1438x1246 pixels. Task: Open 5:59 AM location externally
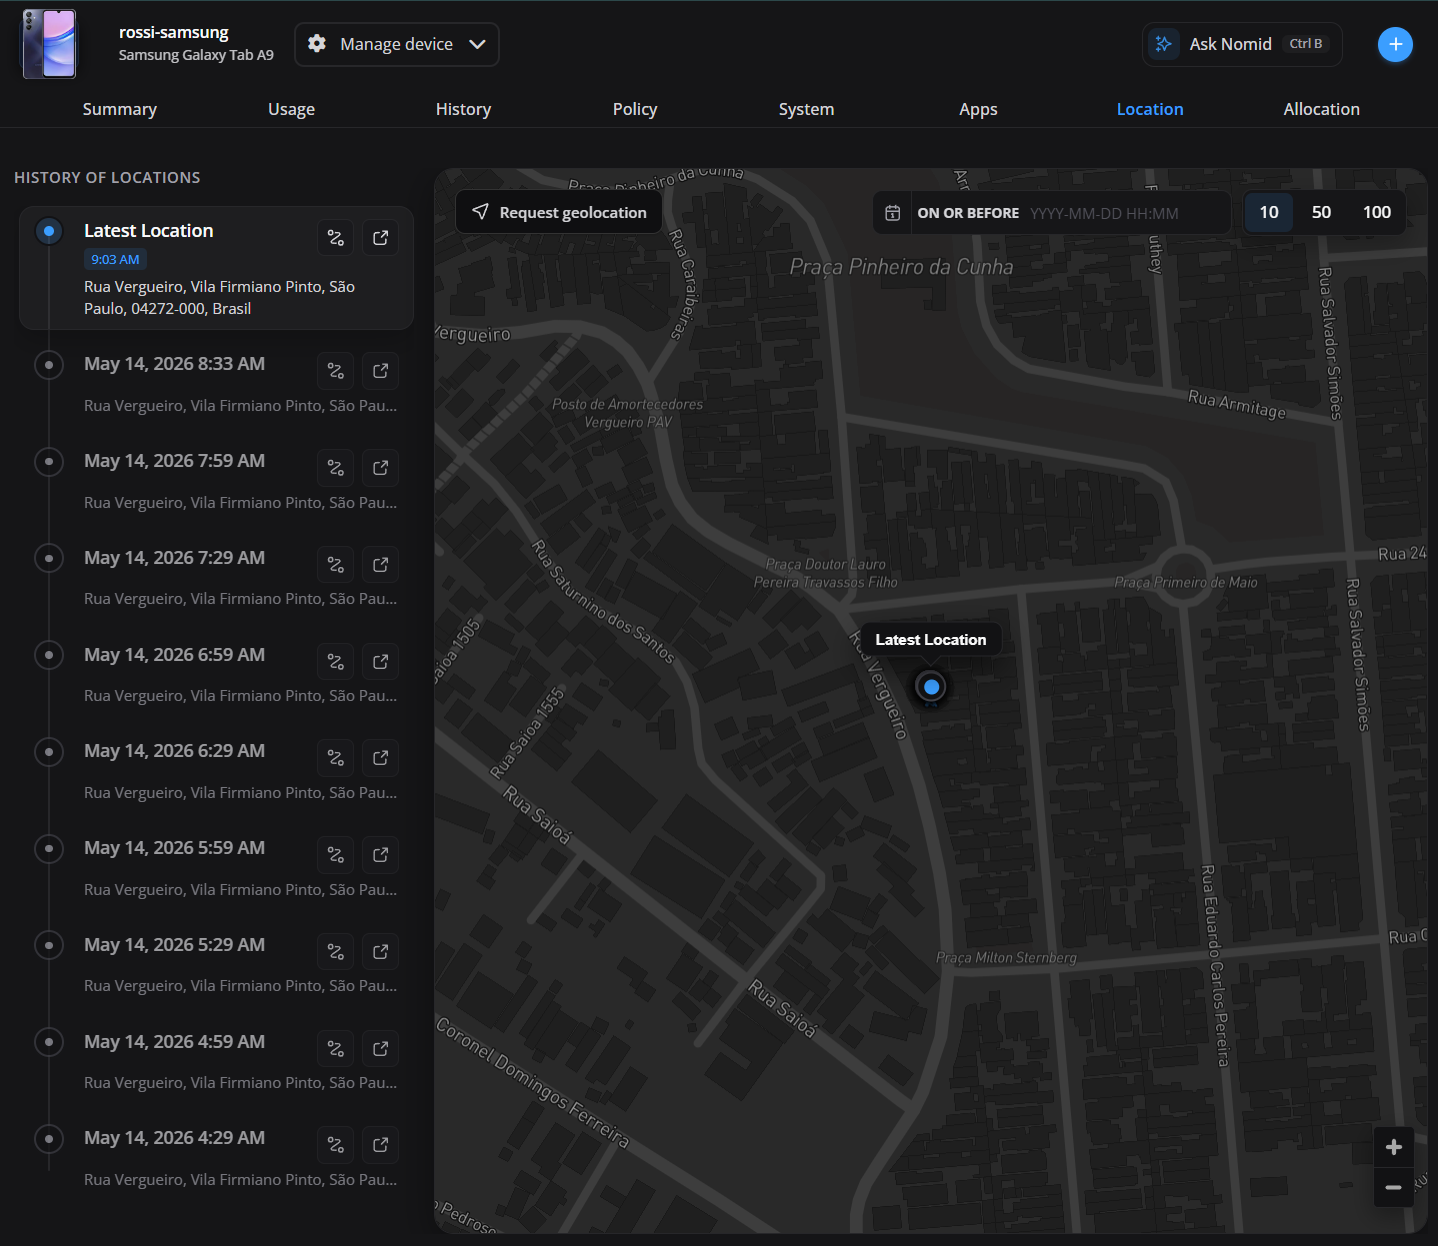(x=381, y=855)
